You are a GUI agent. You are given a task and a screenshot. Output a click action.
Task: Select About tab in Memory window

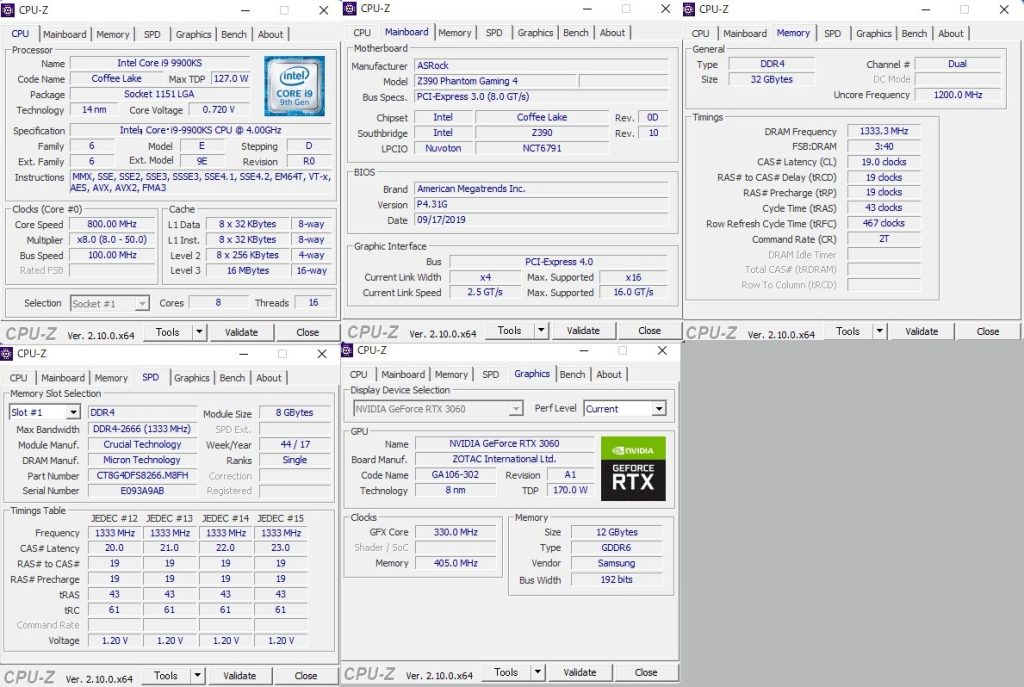point(950,33)
